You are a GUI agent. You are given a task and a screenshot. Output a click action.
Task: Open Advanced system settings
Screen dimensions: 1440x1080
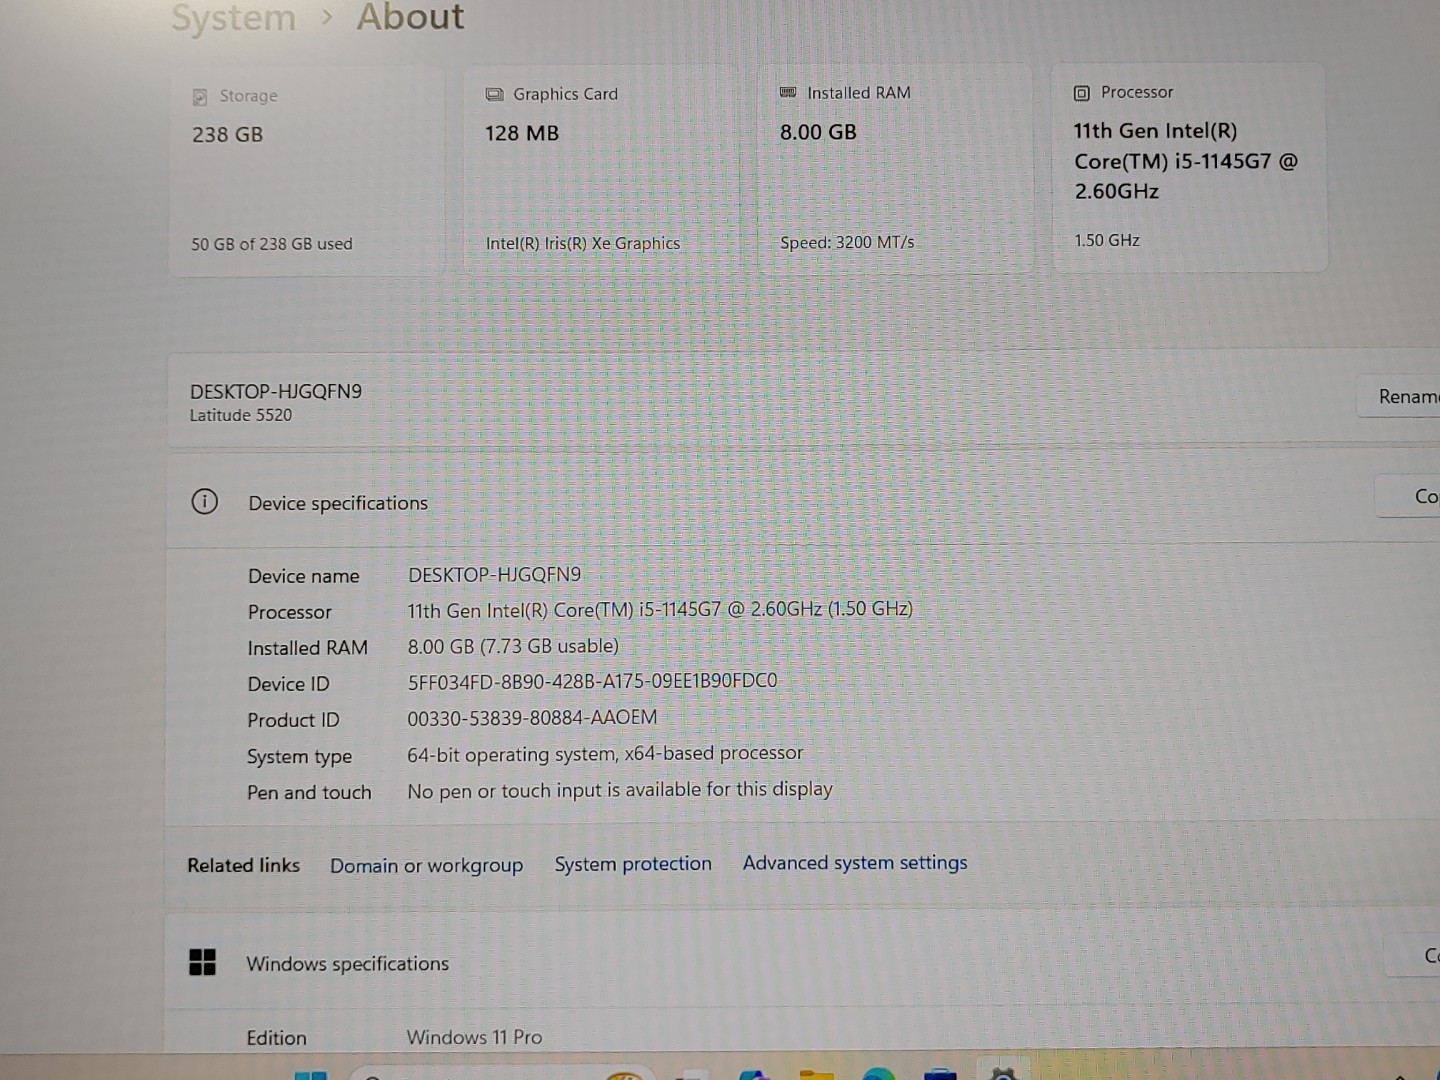[x=854, y=862]
